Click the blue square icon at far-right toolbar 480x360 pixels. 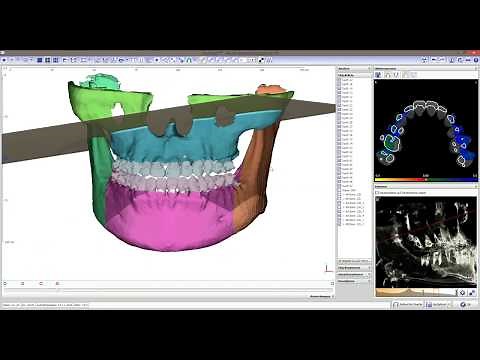[x=476, y=60]
